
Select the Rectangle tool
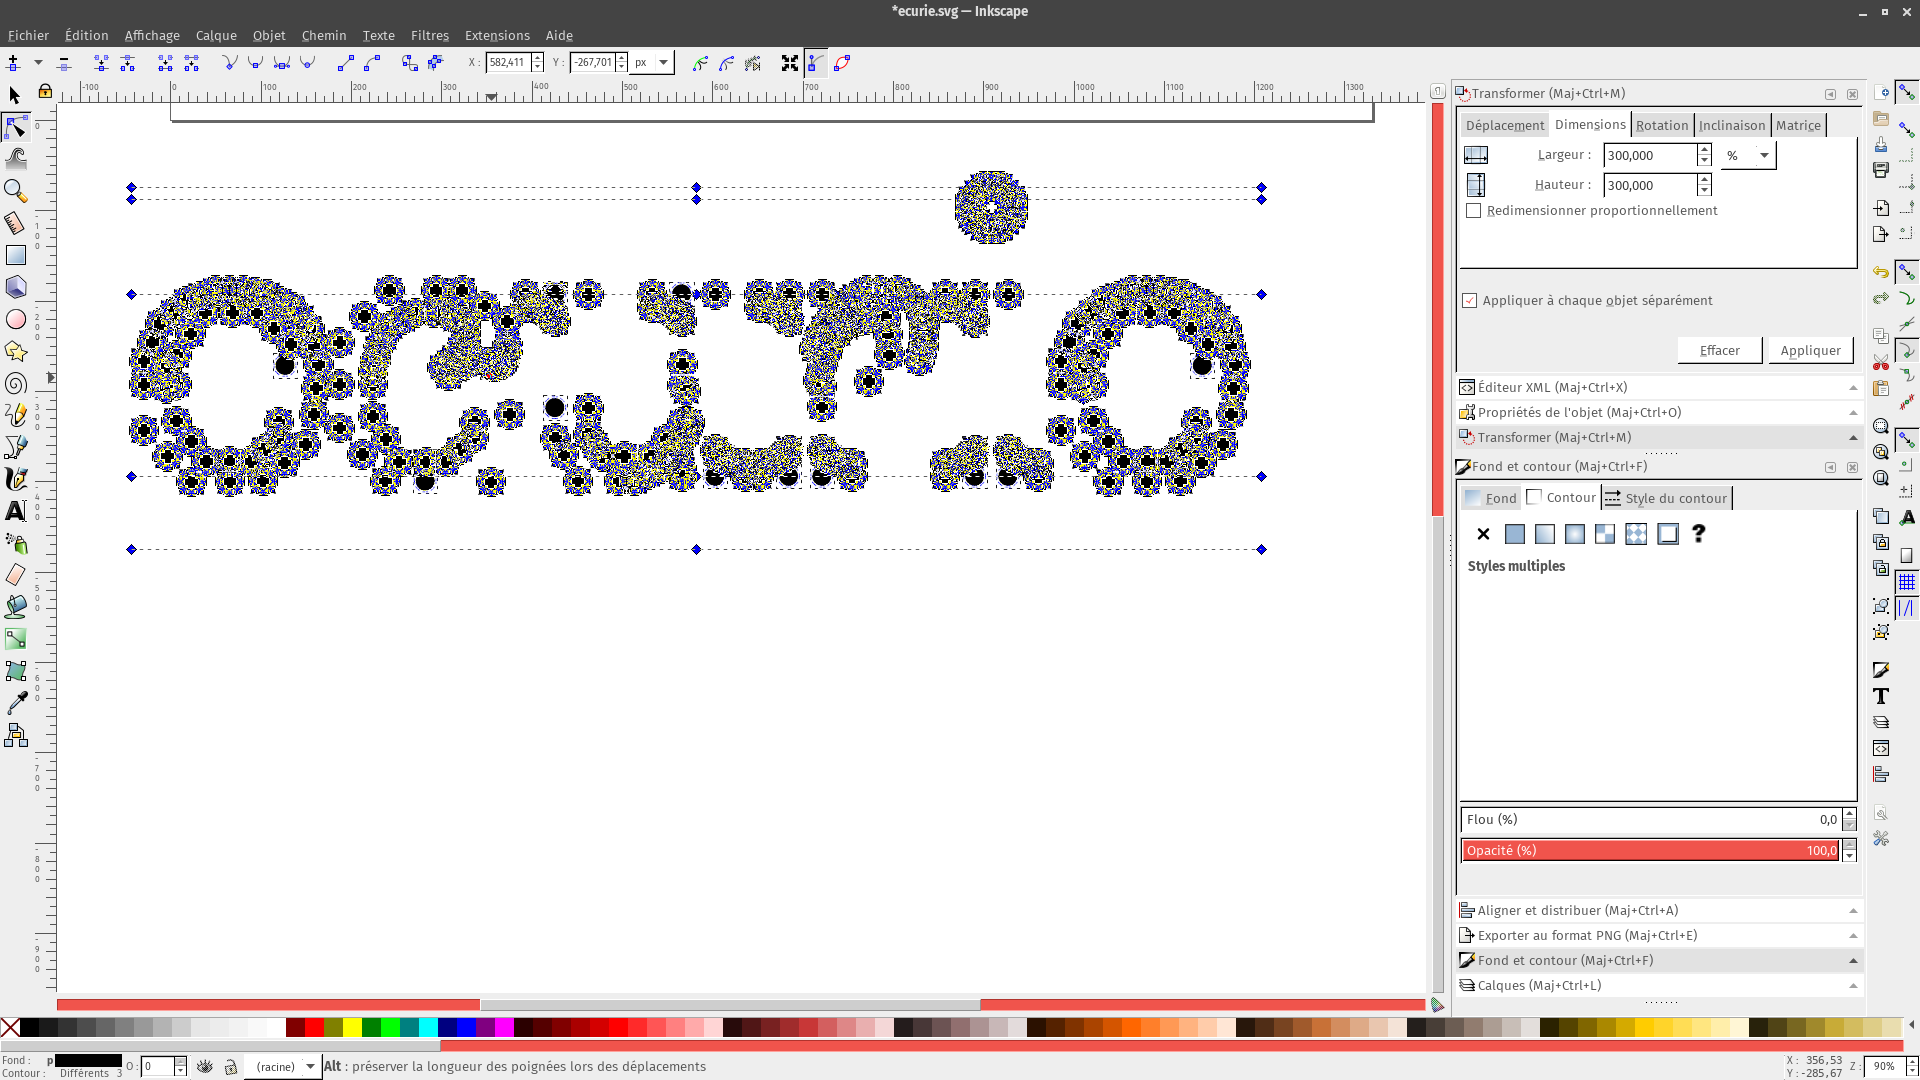pyautogui.click(x=15, y=255)
